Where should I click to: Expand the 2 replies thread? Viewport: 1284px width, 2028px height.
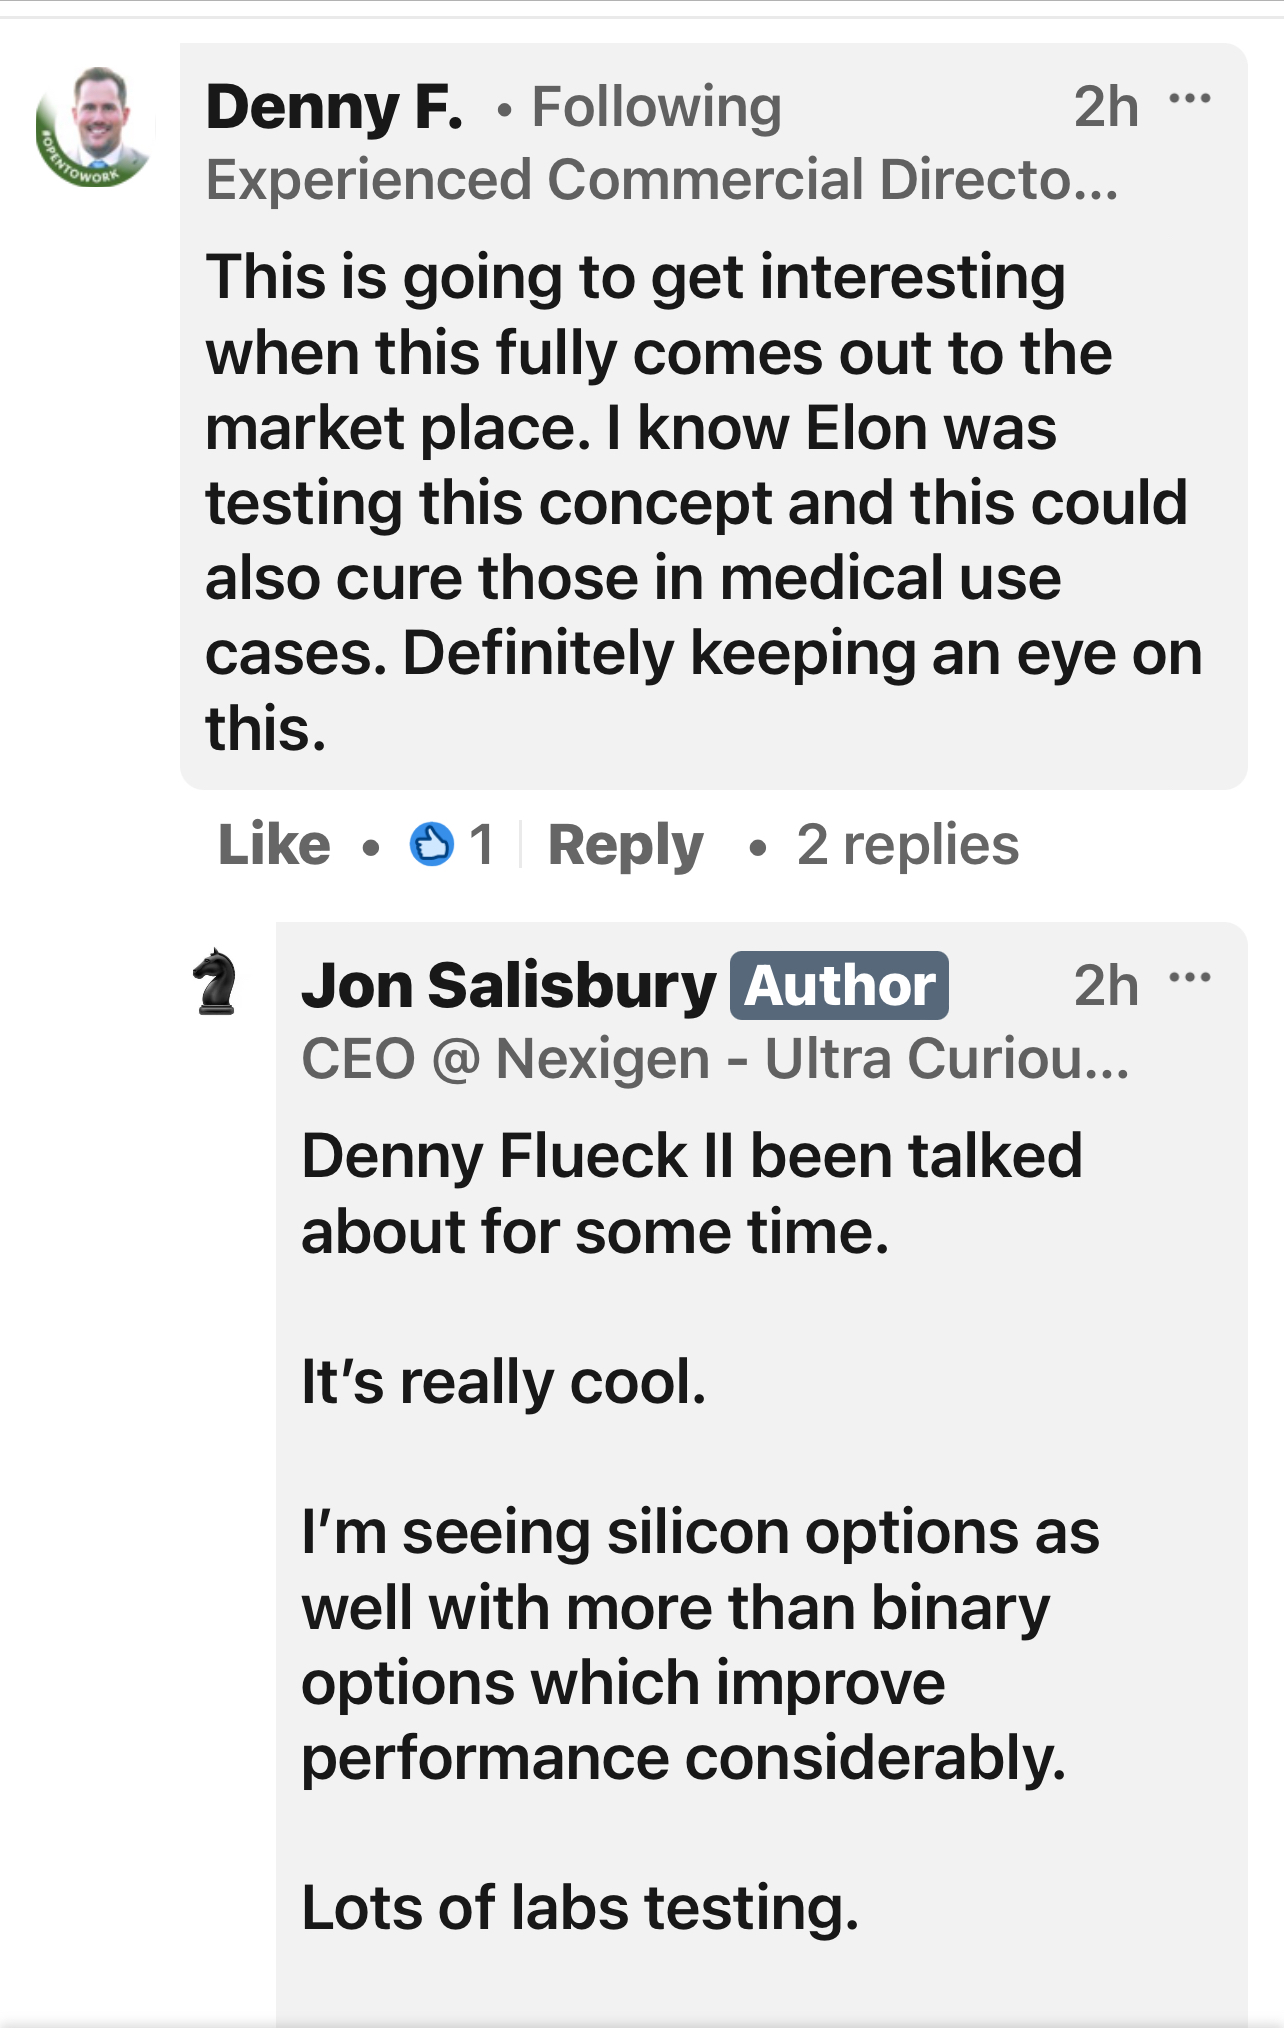coord(907,845)
